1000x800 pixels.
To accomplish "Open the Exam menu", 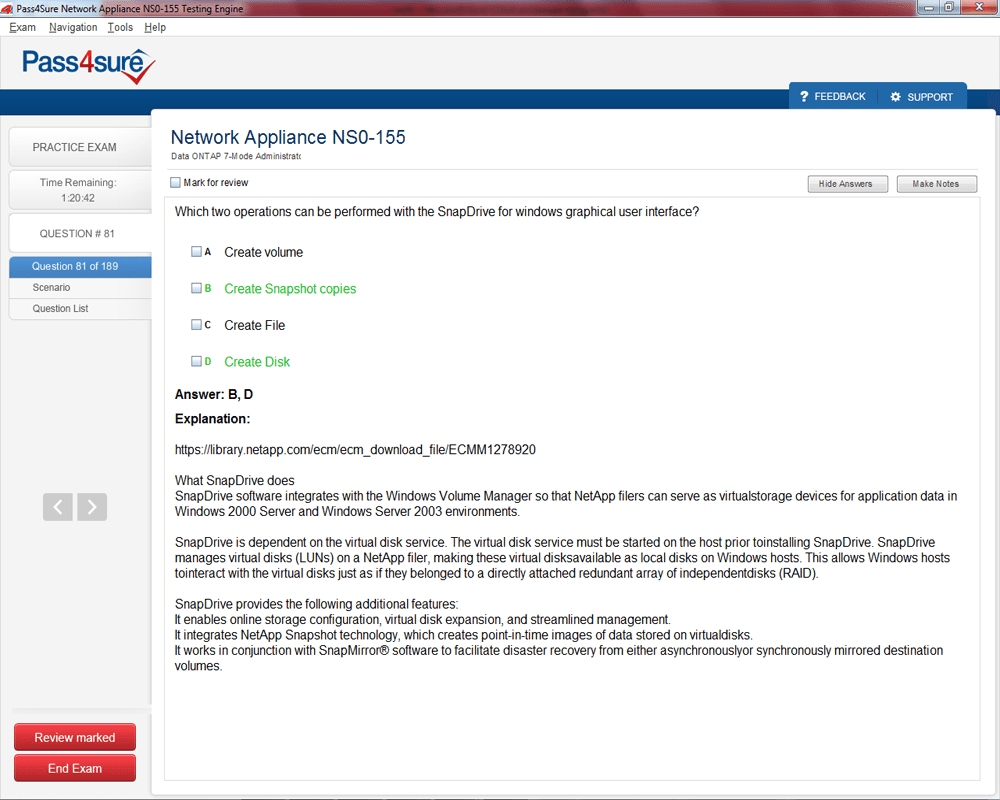I will pos(22,28).
